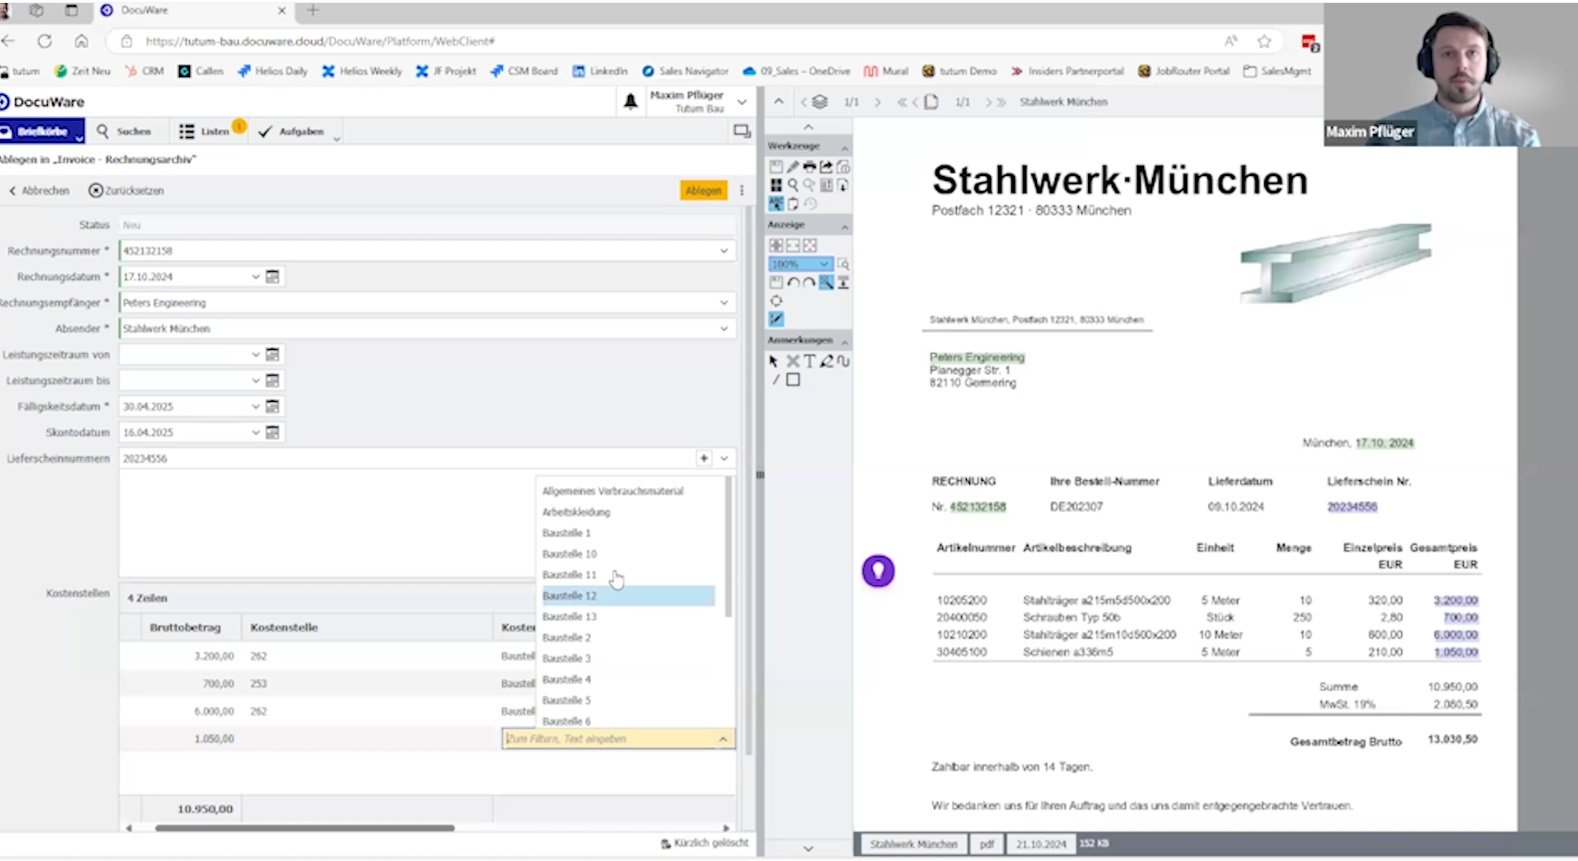Viewport: 1578px width, 861px height.
Task: Expand the Rechnungsempfänger dropdown
Action: (x=724, y=303)
